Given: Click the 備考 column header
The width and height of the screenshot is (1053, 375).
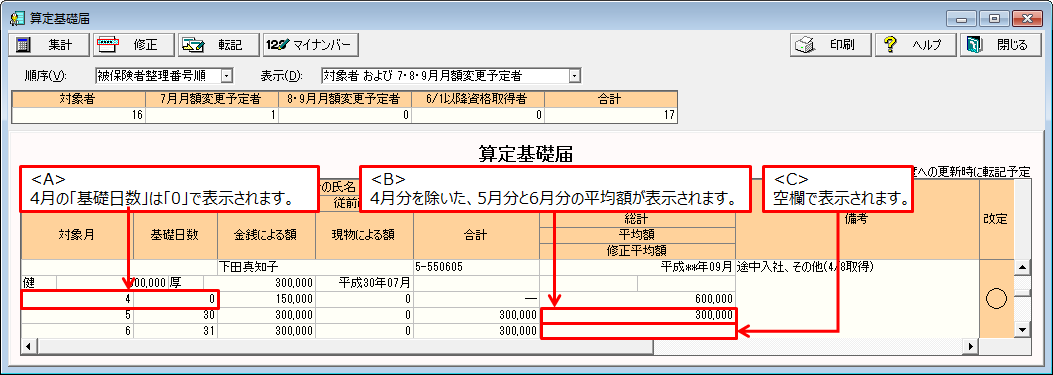Looking at the screenshot, I should 858,220.
